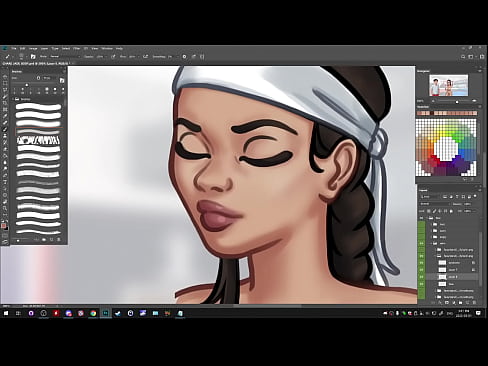Screen dimensions: 488x366
Task: Open the Filter menu
Action: pos(77,48)
